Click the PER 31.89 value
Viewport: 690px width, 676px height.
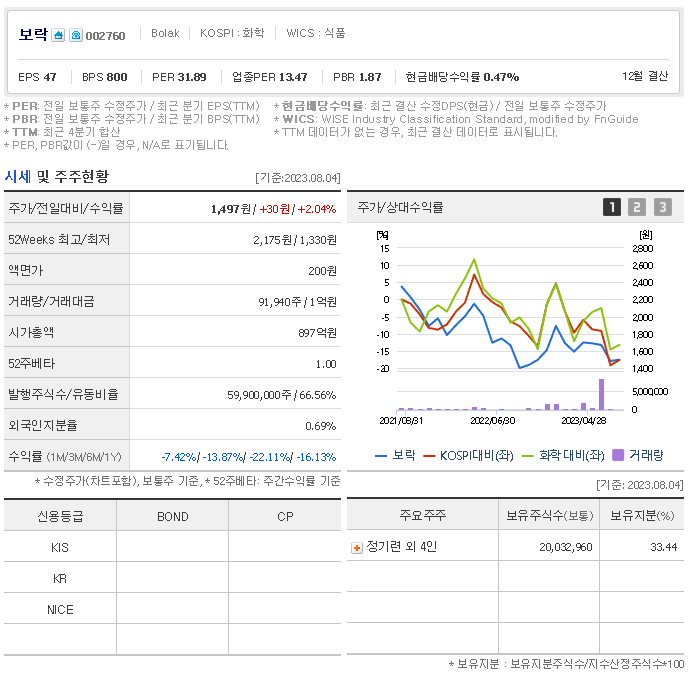179,77
